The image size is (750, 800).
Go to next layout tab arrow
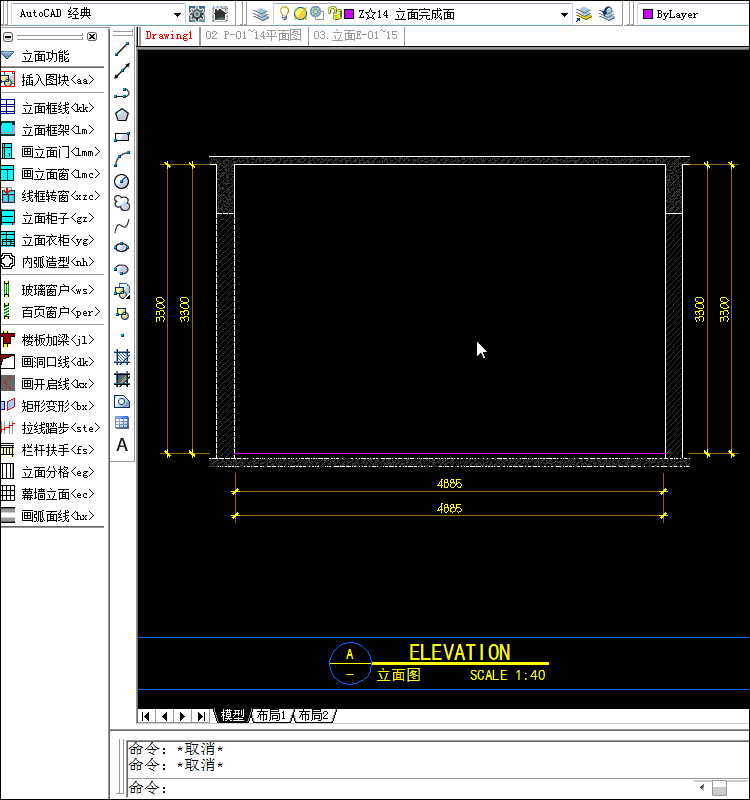pos(183,716)
